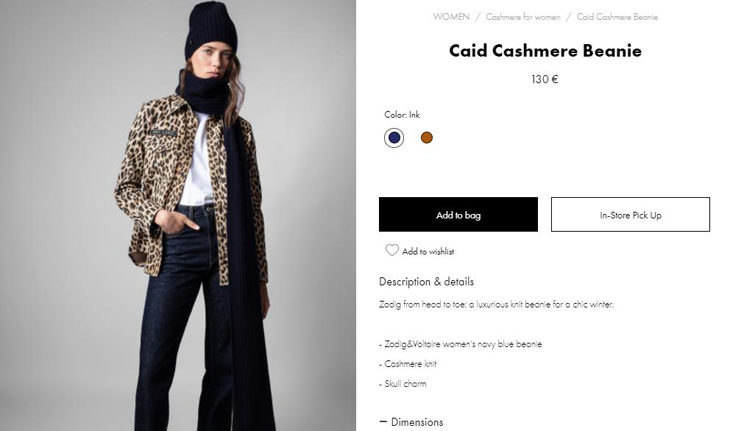Click the Skull charm detail line
The image size is (730, 431).
[x=402, y=384]
